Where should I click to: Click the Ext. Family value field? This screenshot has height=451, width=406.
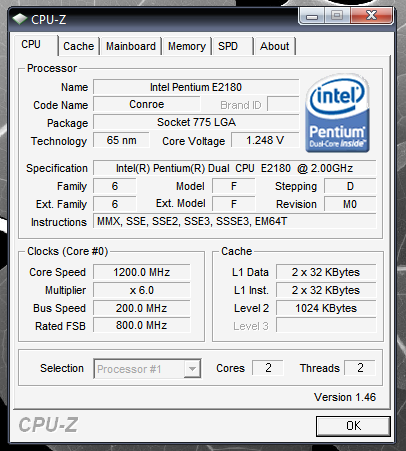(x=115, y=204)
